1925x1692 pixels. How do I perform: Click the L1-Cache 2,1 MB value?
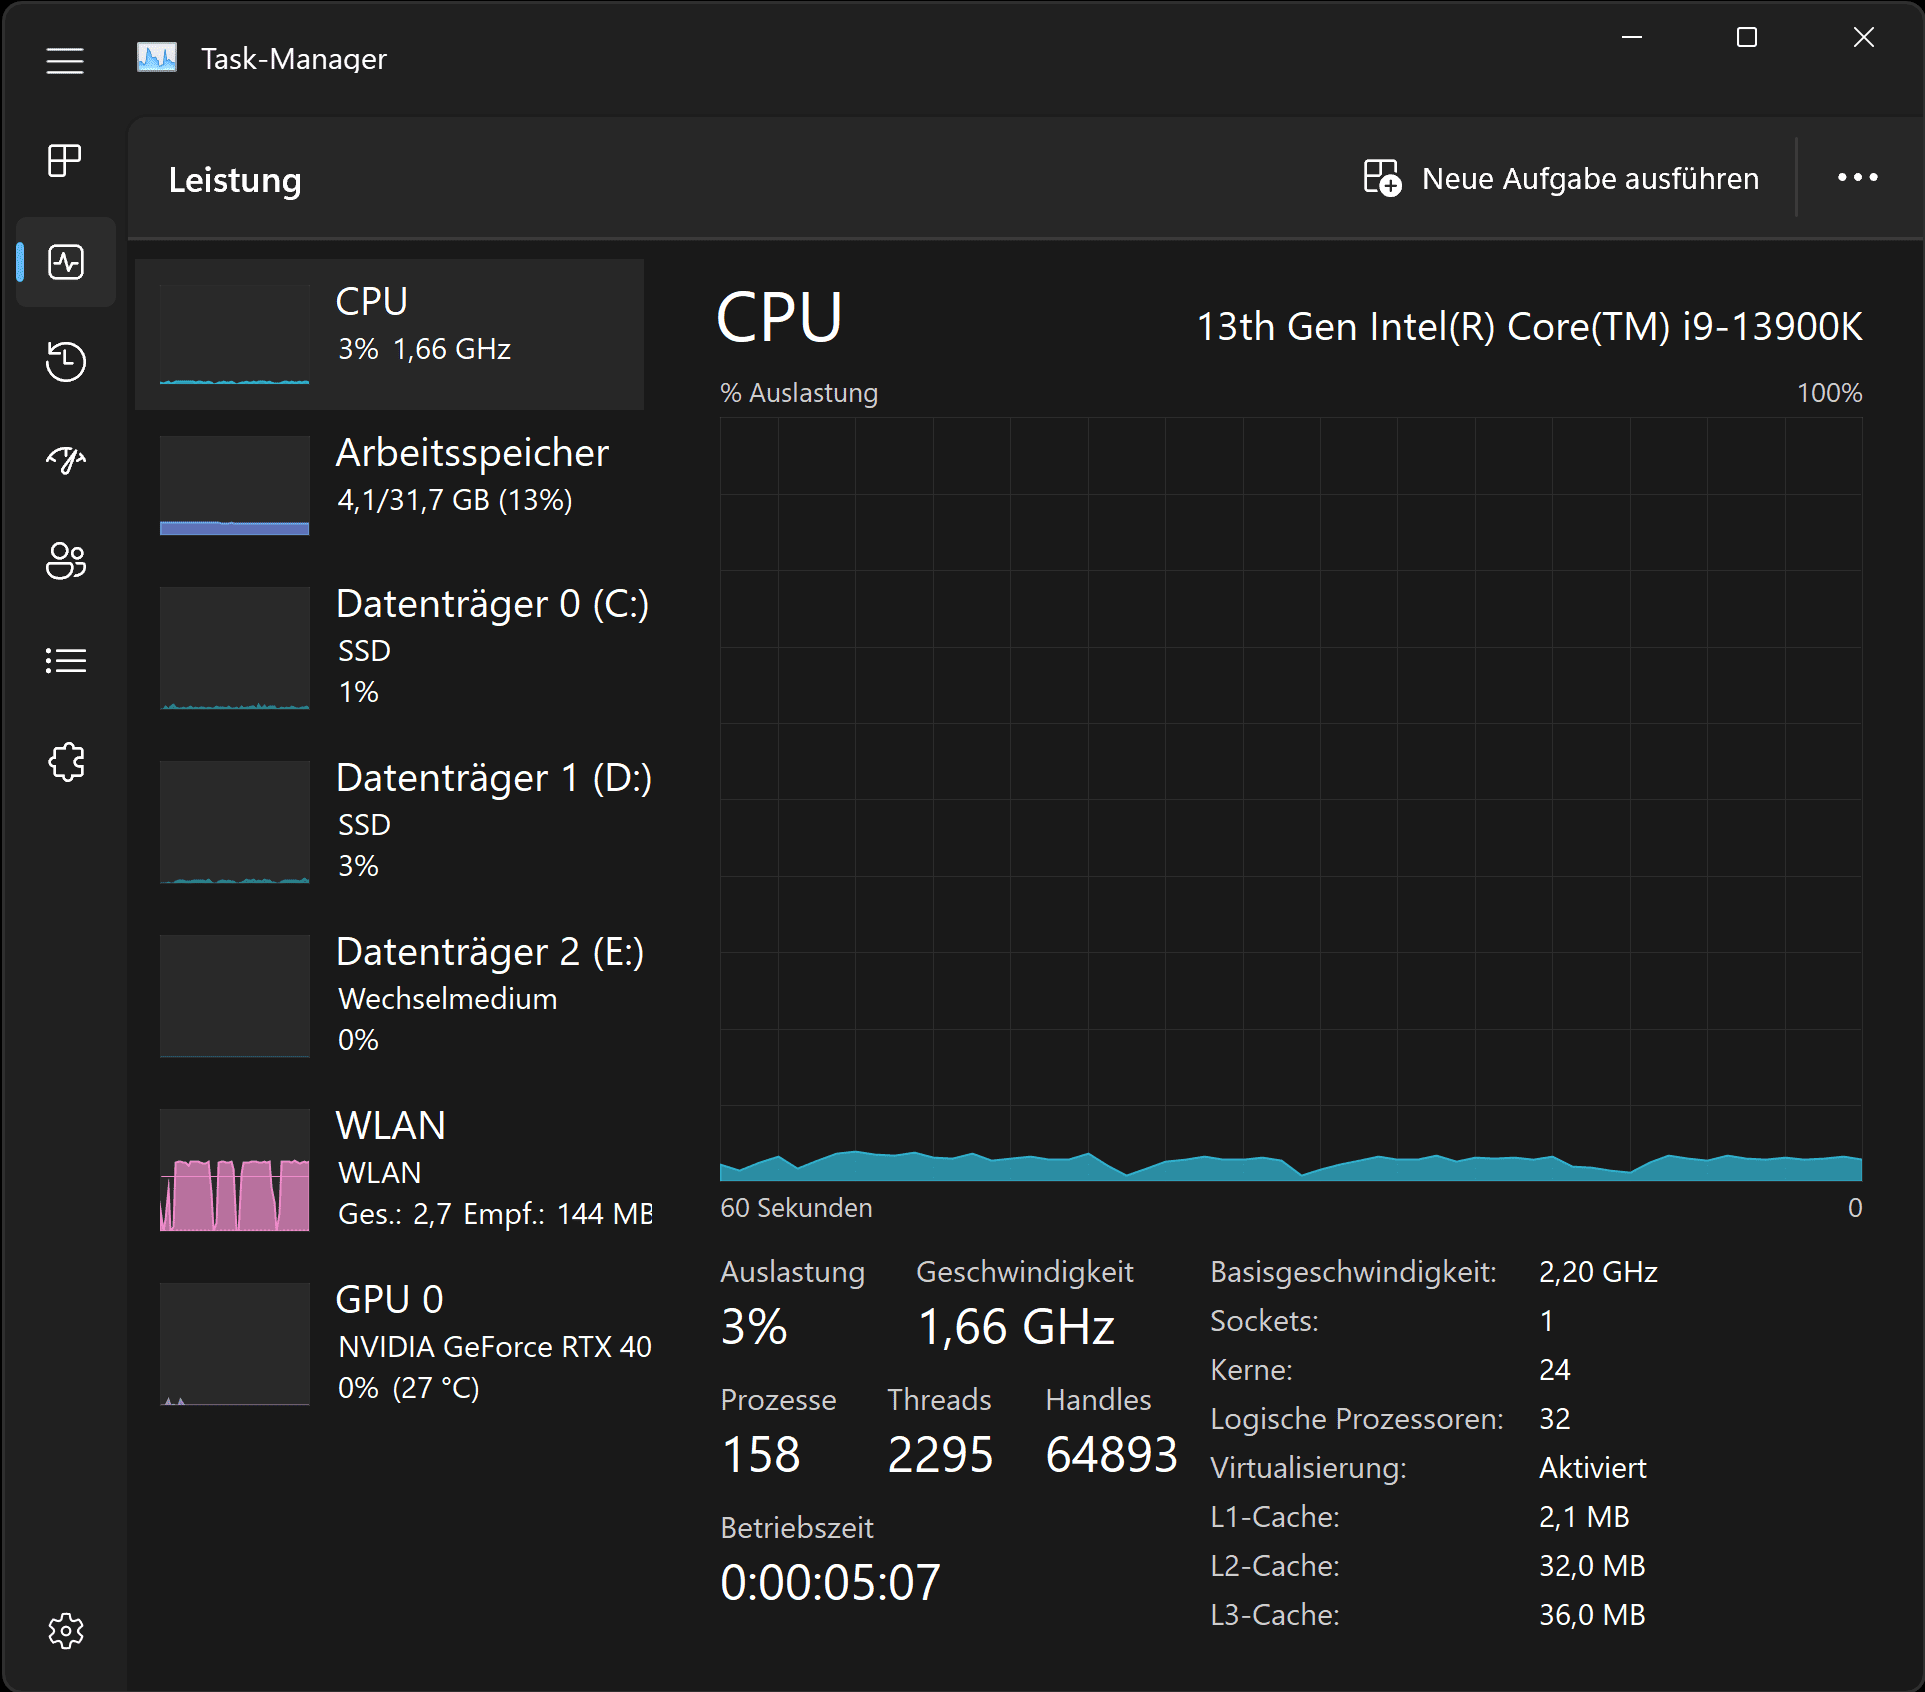point(1584,1517)
